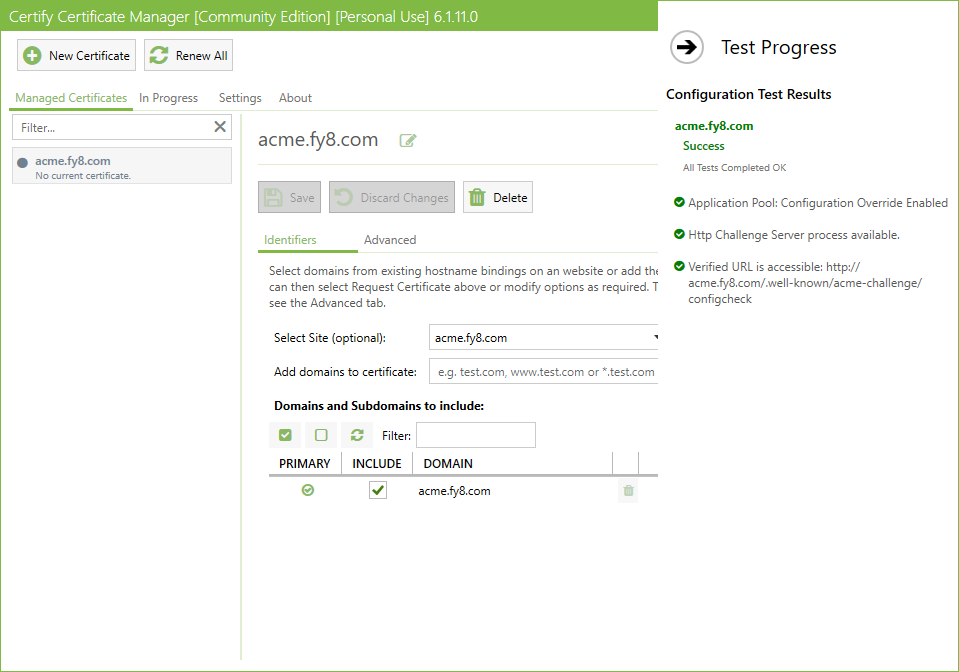Click the select all domains checkmark icon
The width and height of the screenshot is (959, 672).
coord(285,435)
